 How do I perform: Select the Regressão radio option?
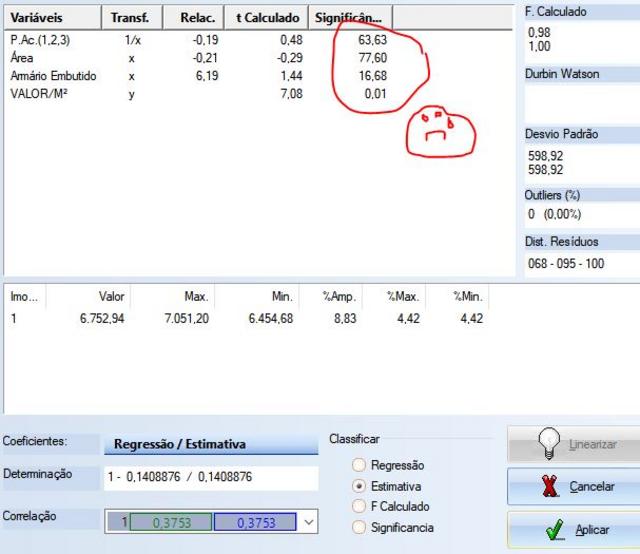[x=359, y=465]
